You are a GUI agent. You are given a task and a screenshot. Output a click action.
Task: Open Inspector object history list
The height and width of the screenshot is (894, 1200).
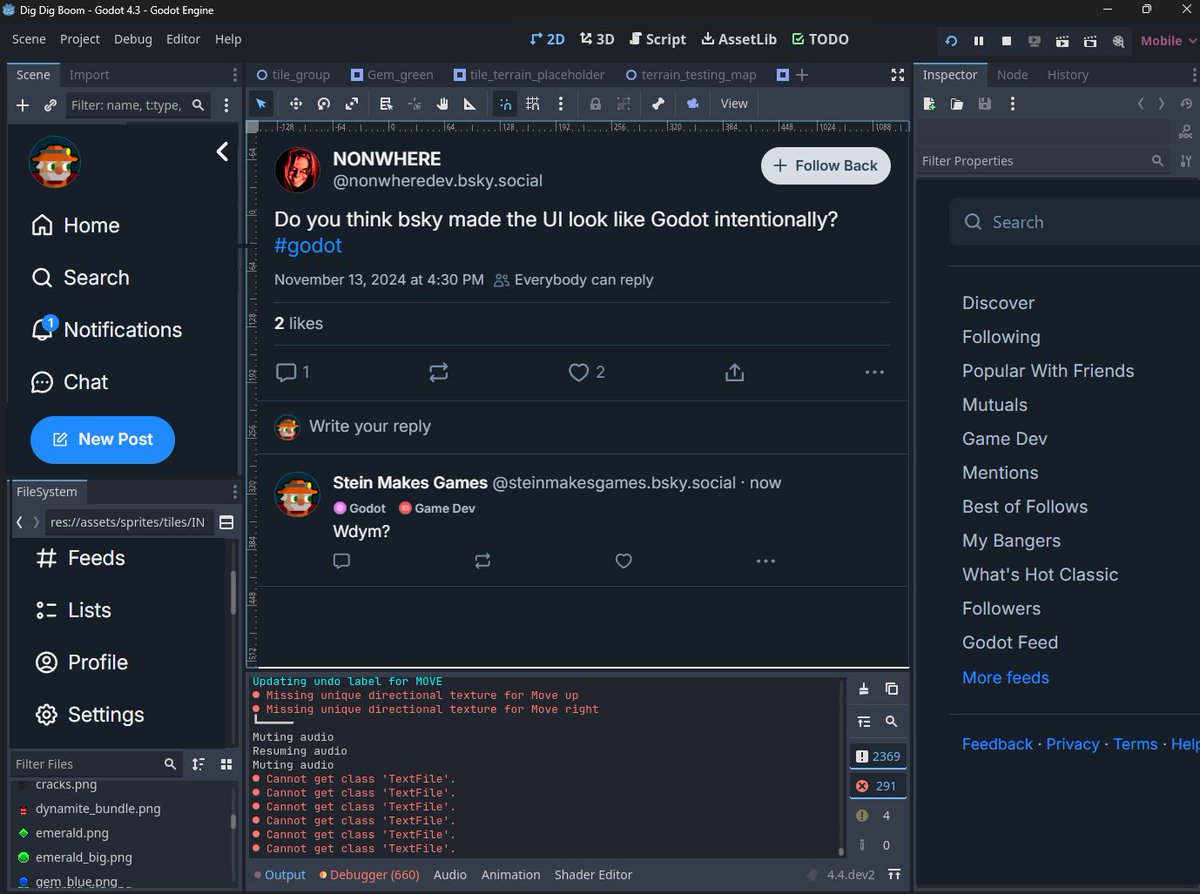click(x=1186, y=104)
